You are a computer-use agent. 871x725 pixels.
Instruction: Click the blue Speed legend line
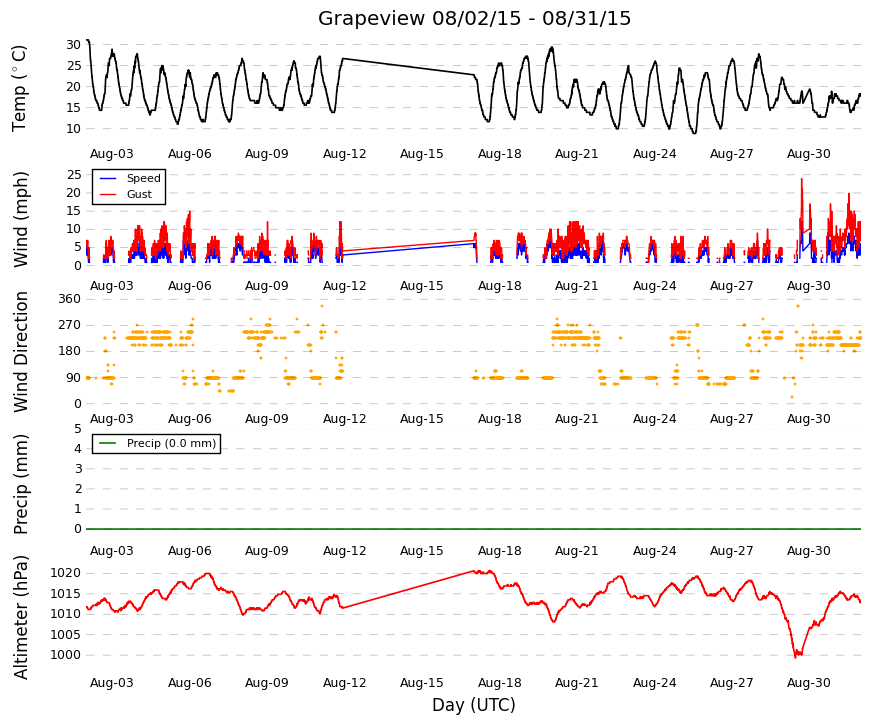click(x=108, y=178)
